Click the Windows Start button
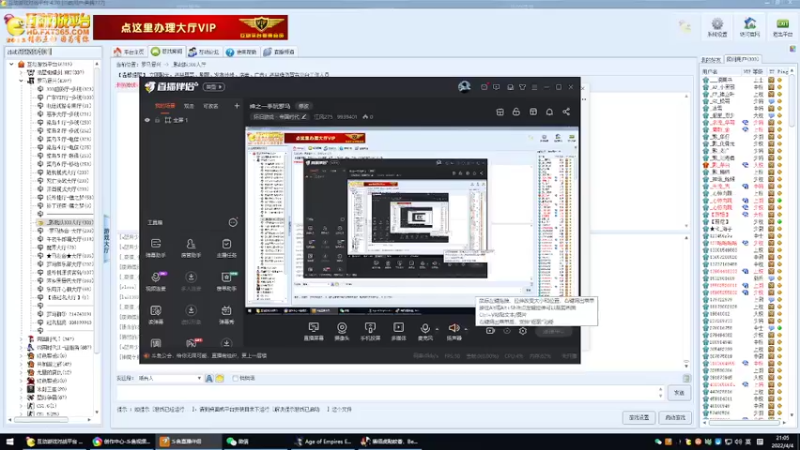The image size is (800, 450). pos(10,441)
